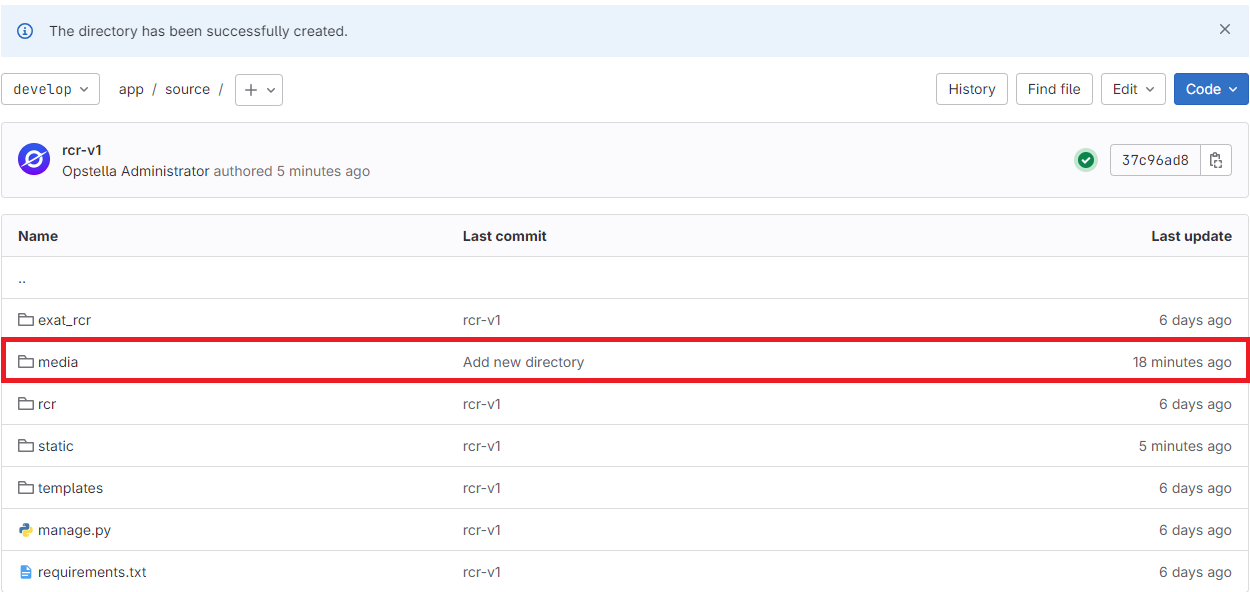
Task: Click commit hash 37c96ad8
Action: click(1155, 160)
